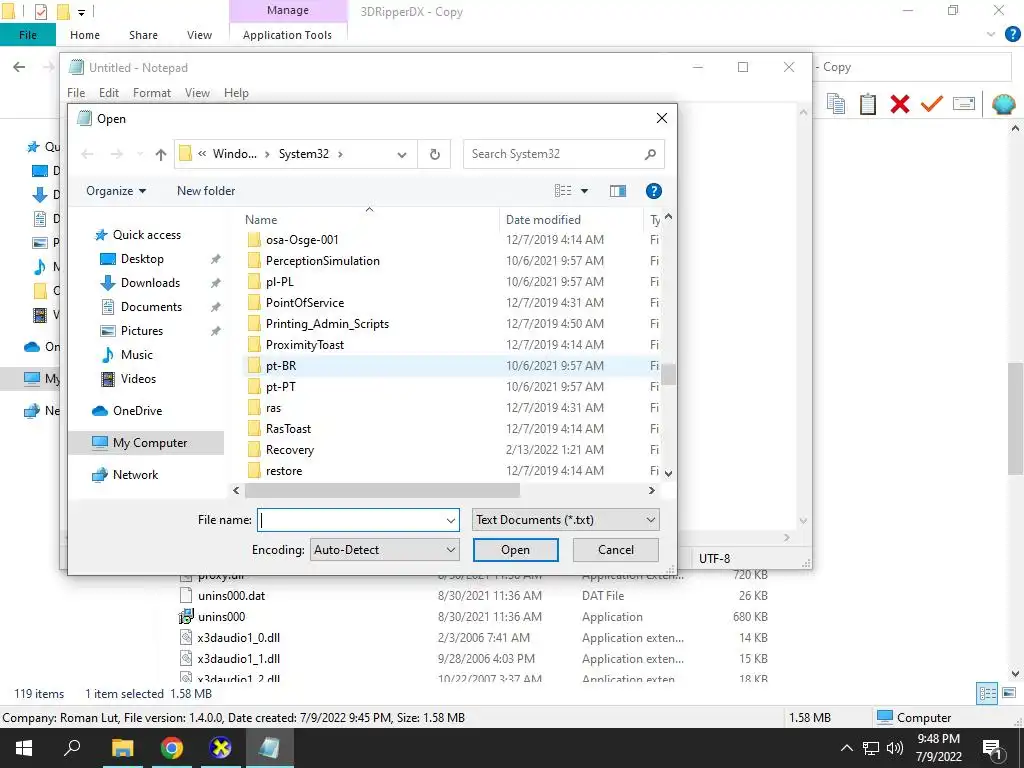The height and width of the screenshot is (768, 1024).
Task: Open the Notepad File menu
Action: (76, 93)
